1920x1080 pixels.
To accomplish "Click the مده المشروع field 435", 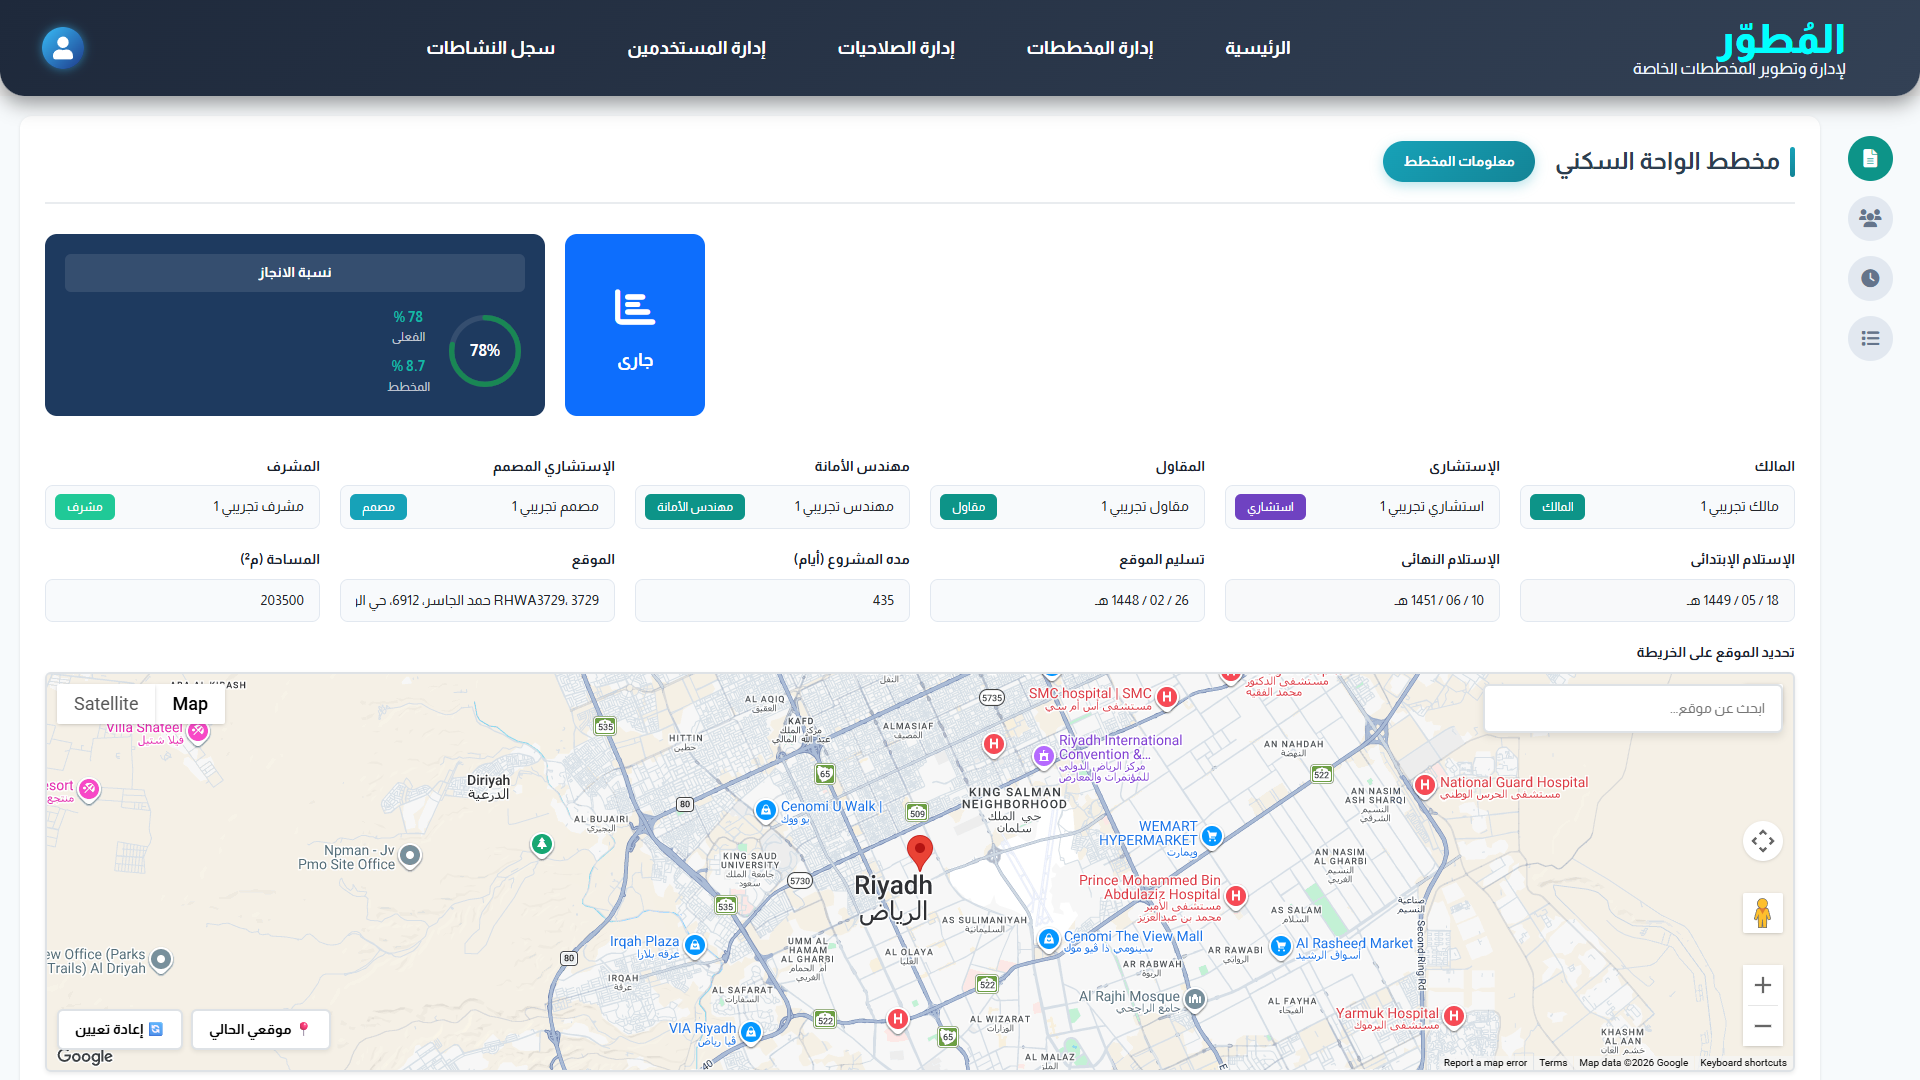I will [x=772, y=600].
